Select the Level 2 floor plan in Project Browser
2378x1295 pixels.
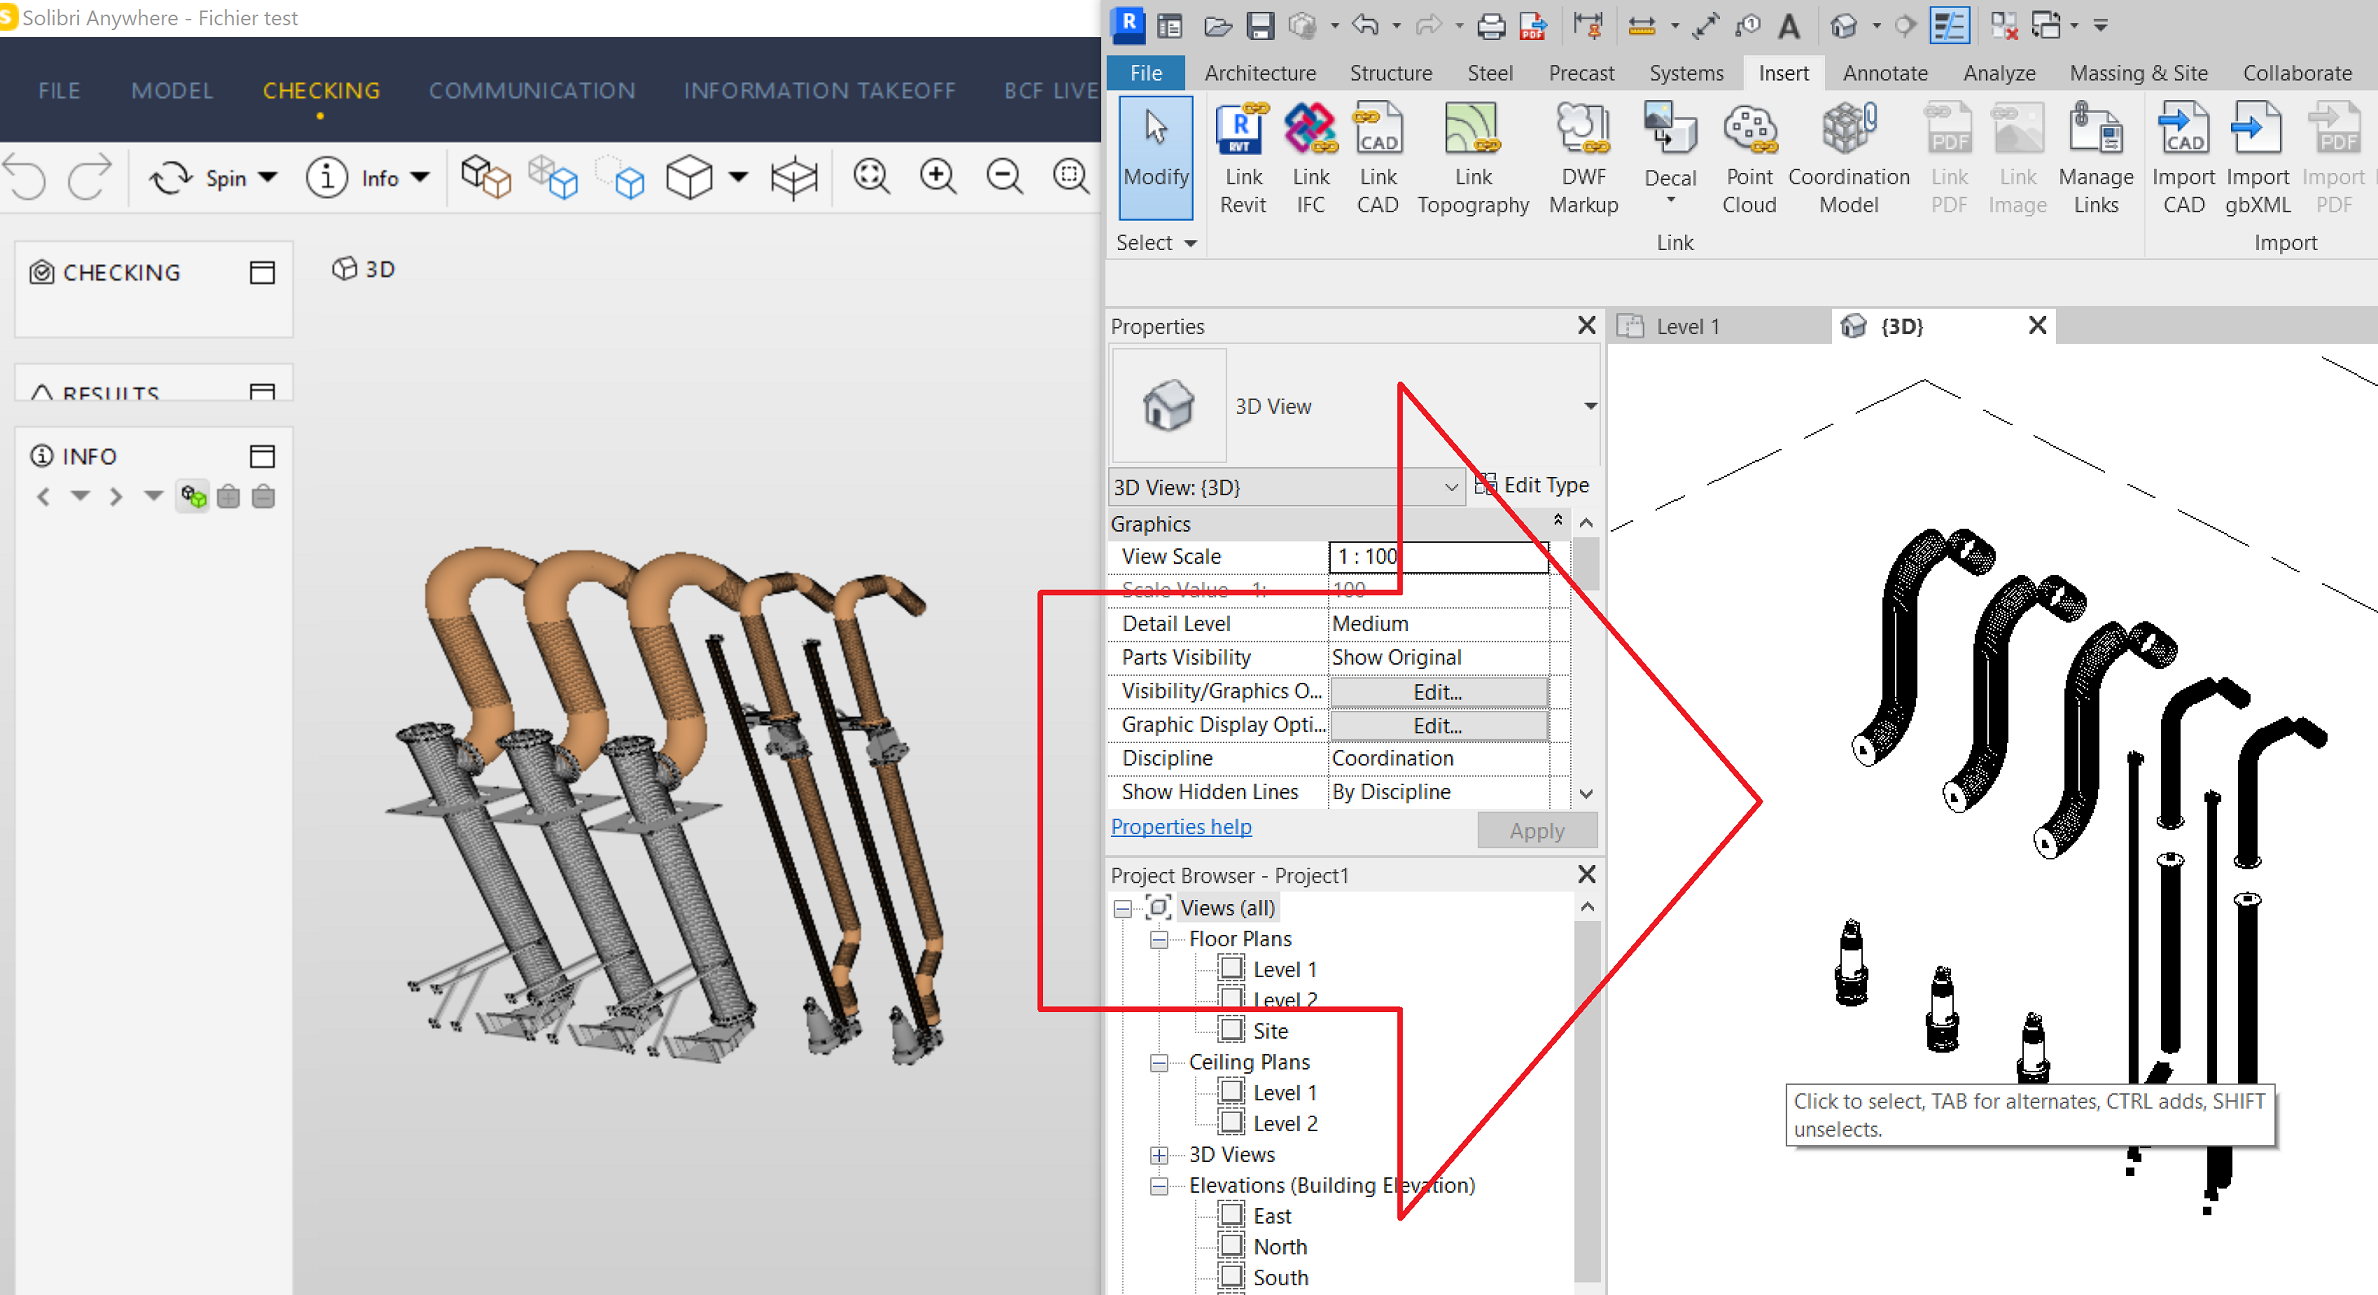click(x=1284, y=998)
